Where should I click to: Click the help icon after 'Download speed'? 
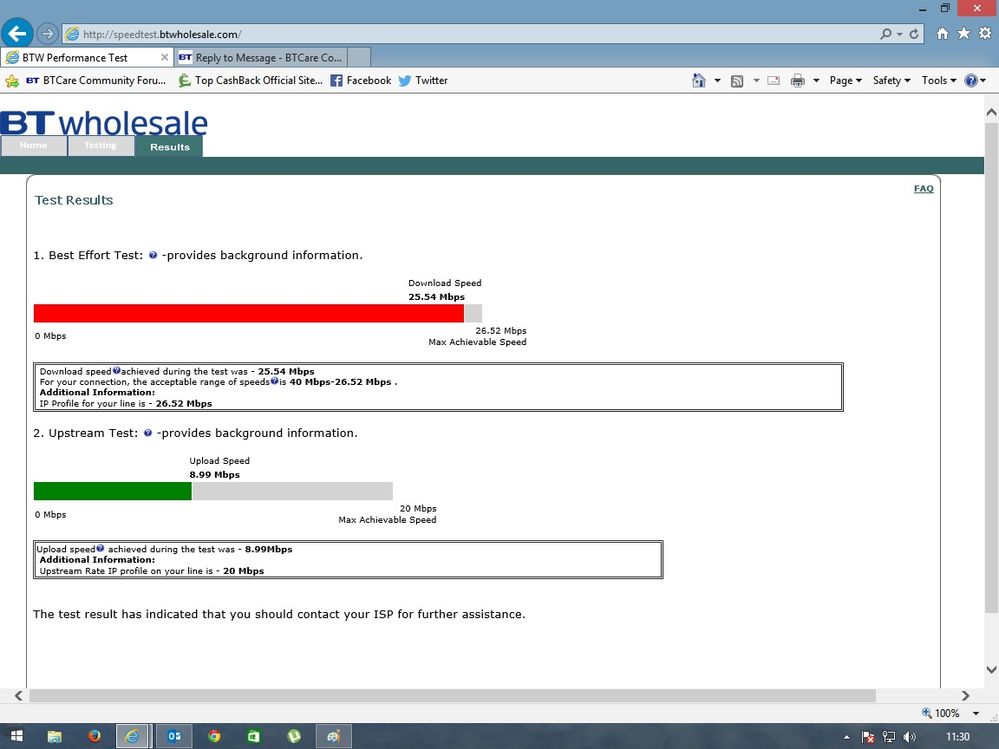(x=117, y=371)
